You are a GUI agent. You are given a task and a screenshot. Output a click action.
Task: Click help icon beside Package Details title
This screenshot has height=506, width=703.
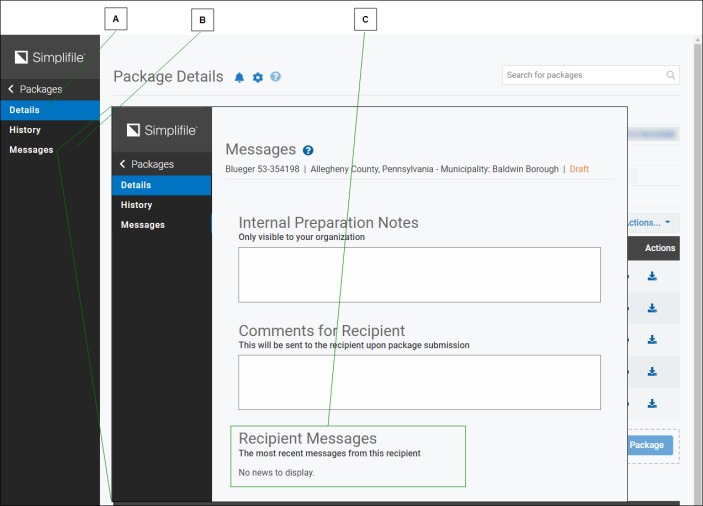(x=275, y=77)
